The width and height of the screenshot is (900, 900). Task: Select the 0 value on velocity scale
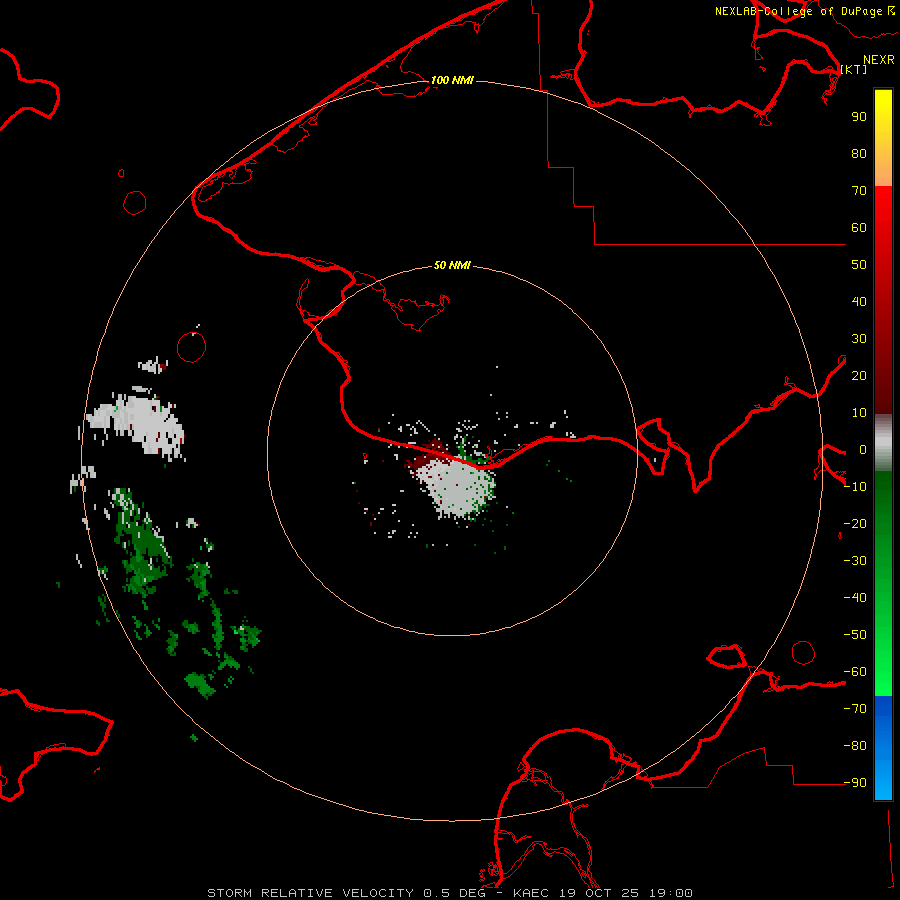[863, 449]
